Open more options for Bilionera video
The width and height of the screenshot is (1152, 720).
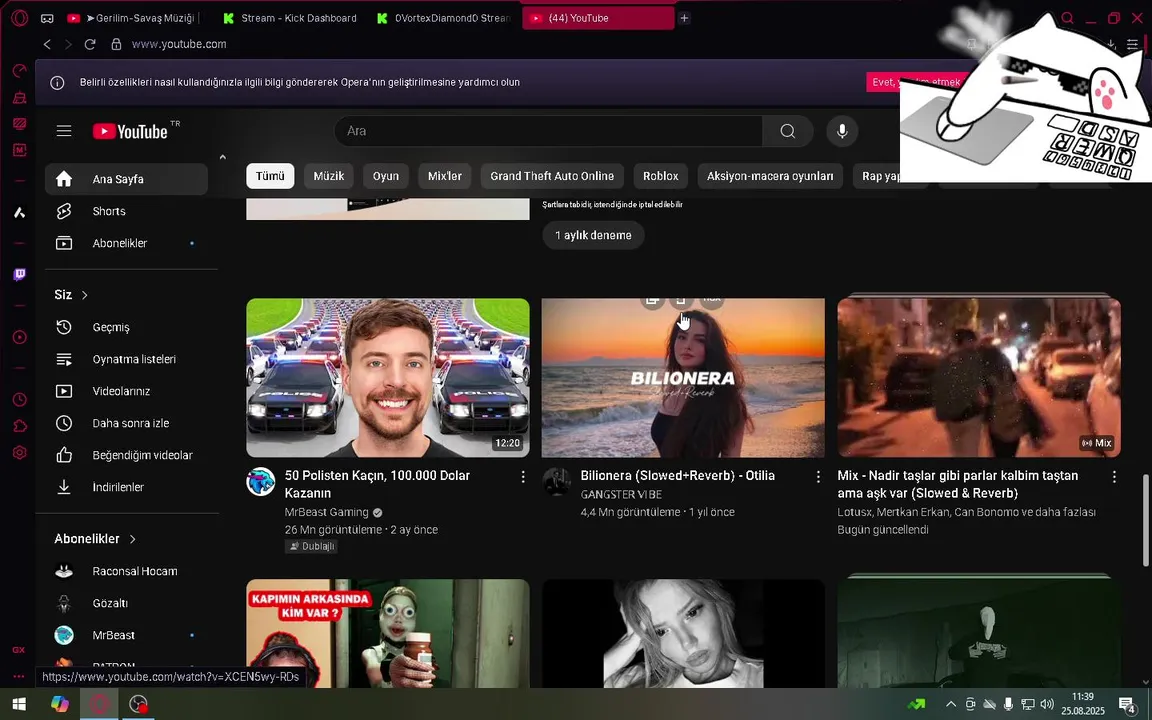pyautogui.click(x=818, y=477)
